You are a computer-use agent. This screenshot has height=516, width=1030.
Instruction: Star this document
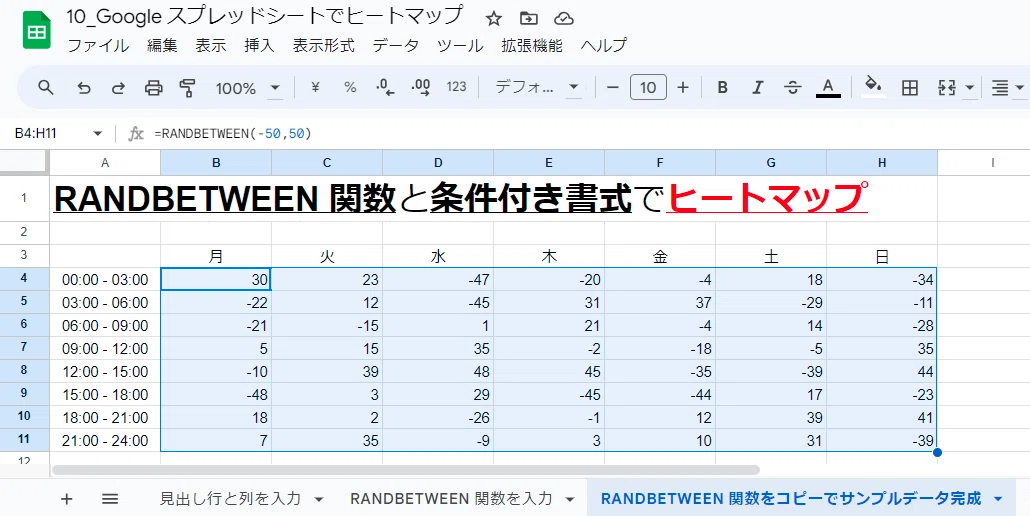click(x=494, y=18)
